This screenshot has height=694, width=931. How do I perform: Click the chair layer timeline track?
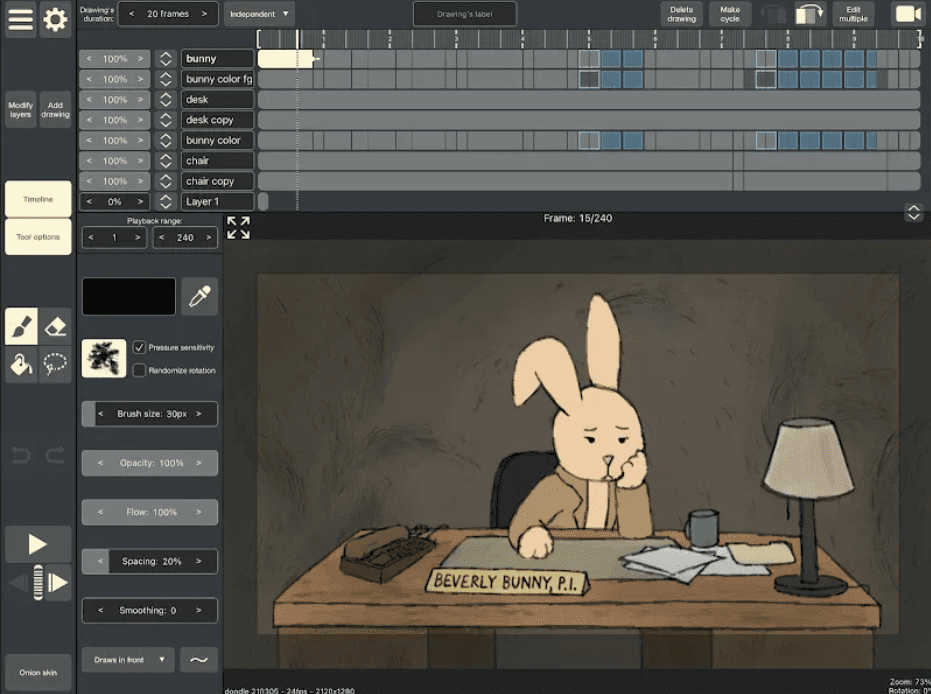tap(589, 161)
